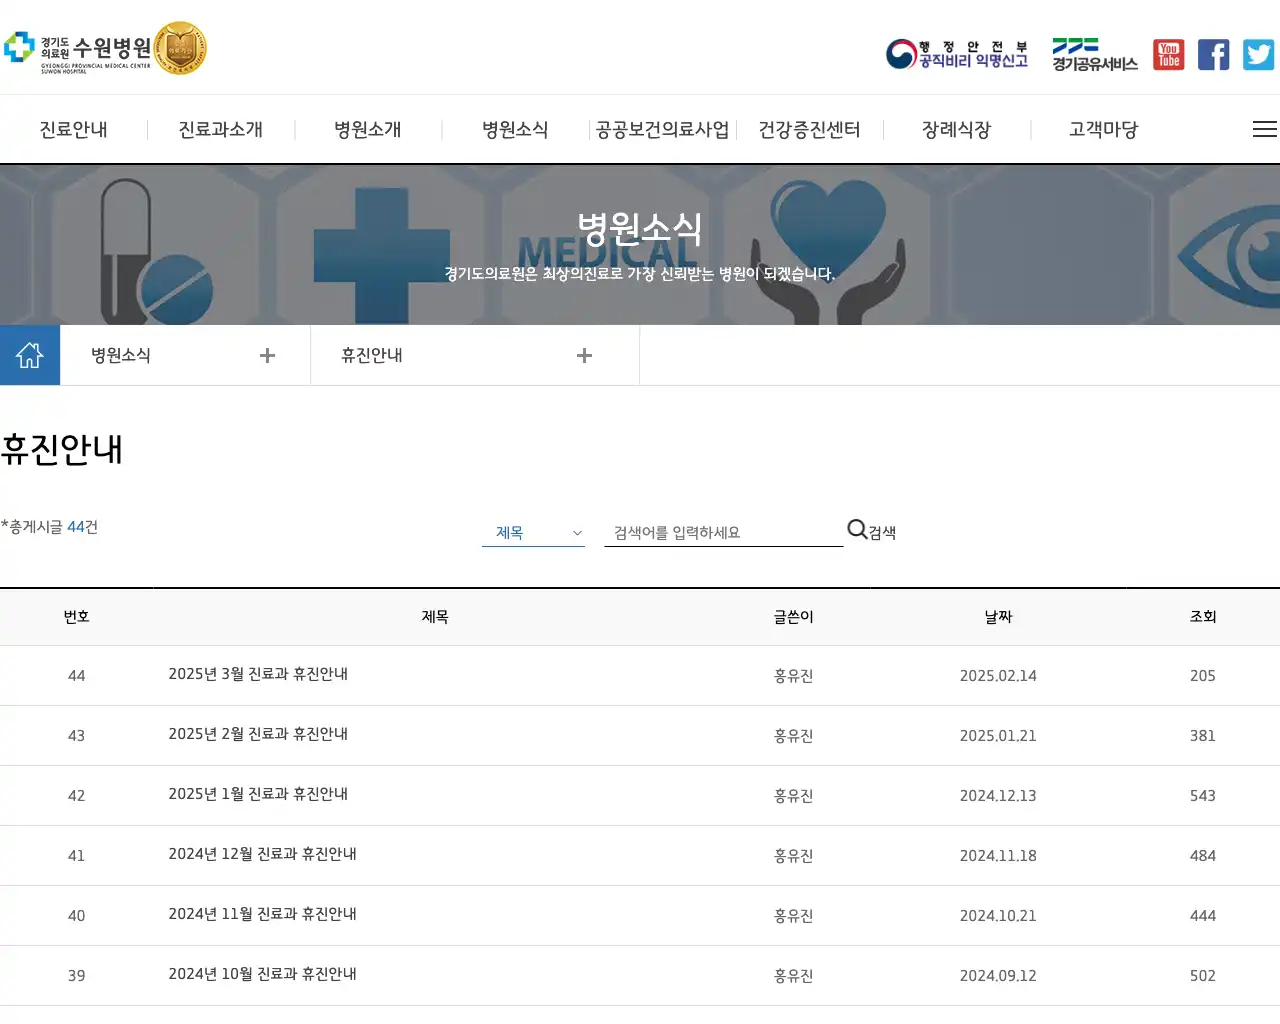The height and width of the screenshot is (1024, 1280).
Task: Select the 진료안내 menu item
Action: (72, 129)
